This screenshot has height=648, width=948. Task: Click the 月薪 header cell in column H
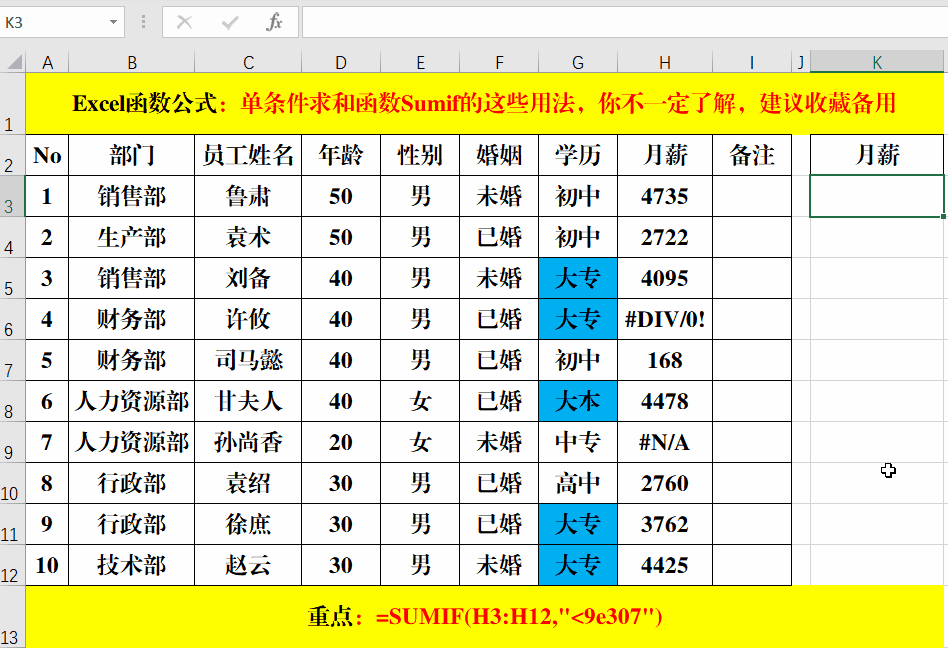[665, 155]
